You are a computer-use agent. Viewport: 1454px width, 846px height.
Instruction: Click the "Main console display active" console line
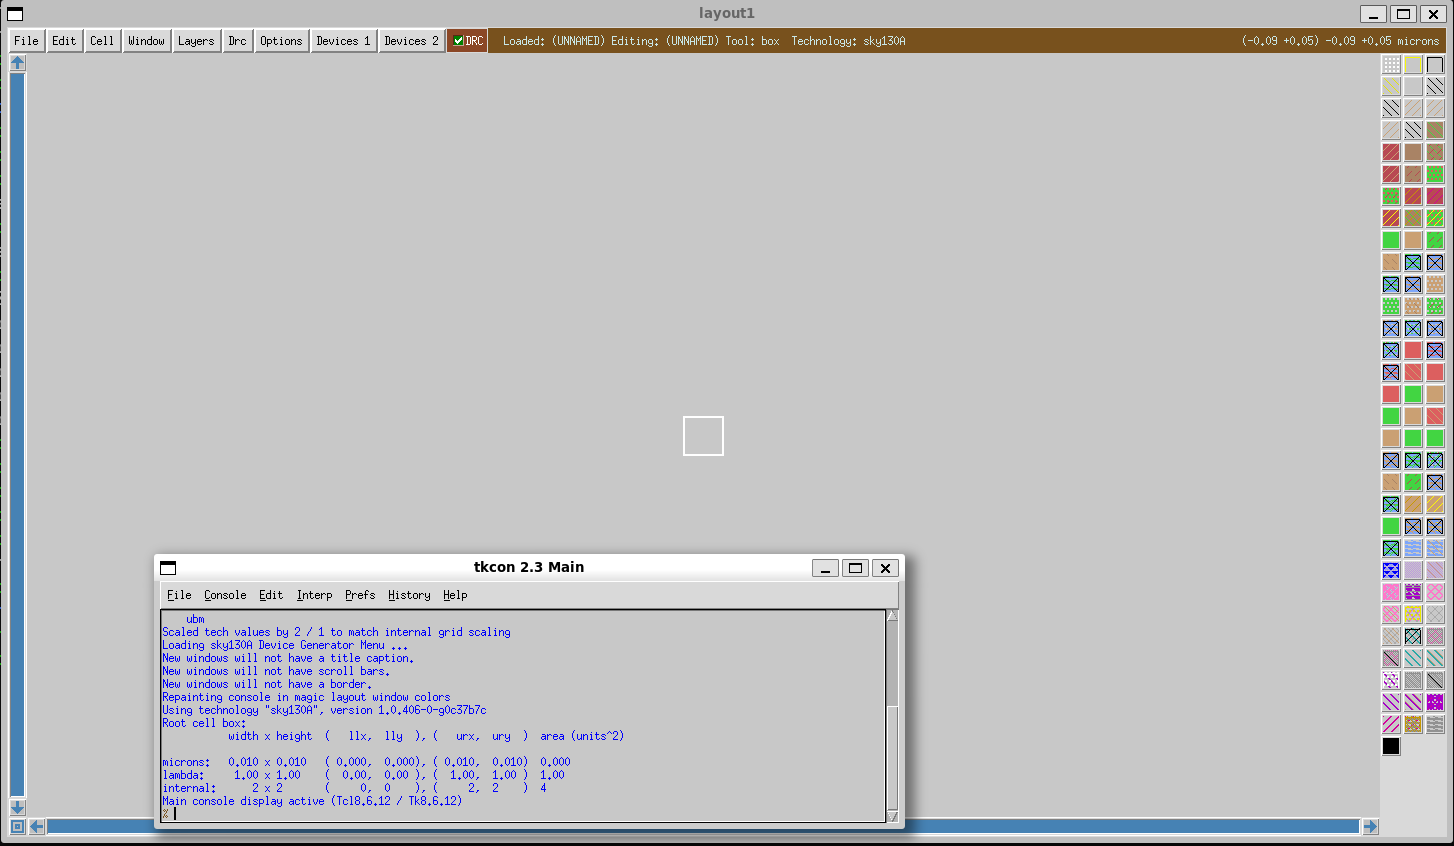(312, 801)
